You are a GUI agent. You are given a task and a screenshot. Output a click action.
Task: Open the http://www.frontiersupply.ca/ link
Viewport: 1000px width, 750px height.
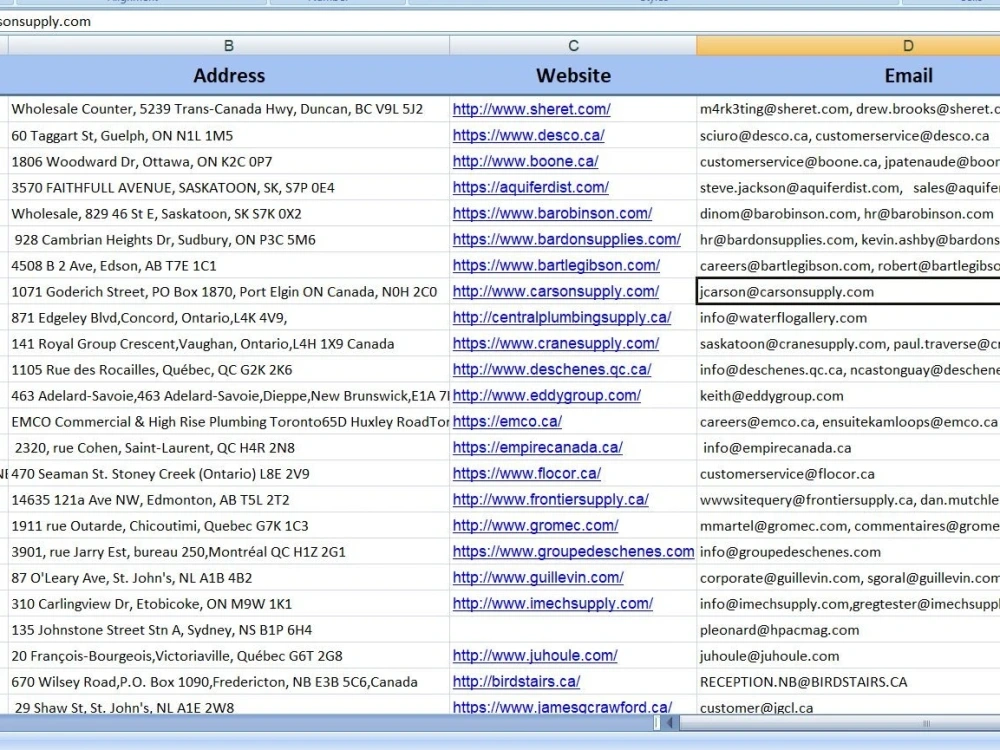550,499
